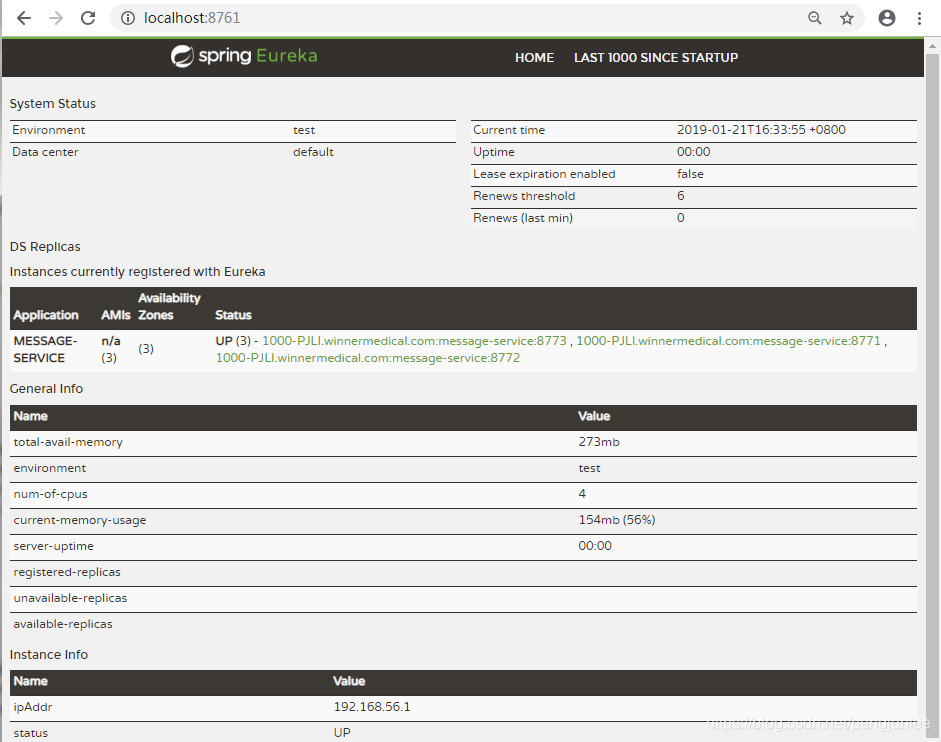The image size is (941, 742).
Task: Click the scrollbar up arrow
Action: pos(932,46)
